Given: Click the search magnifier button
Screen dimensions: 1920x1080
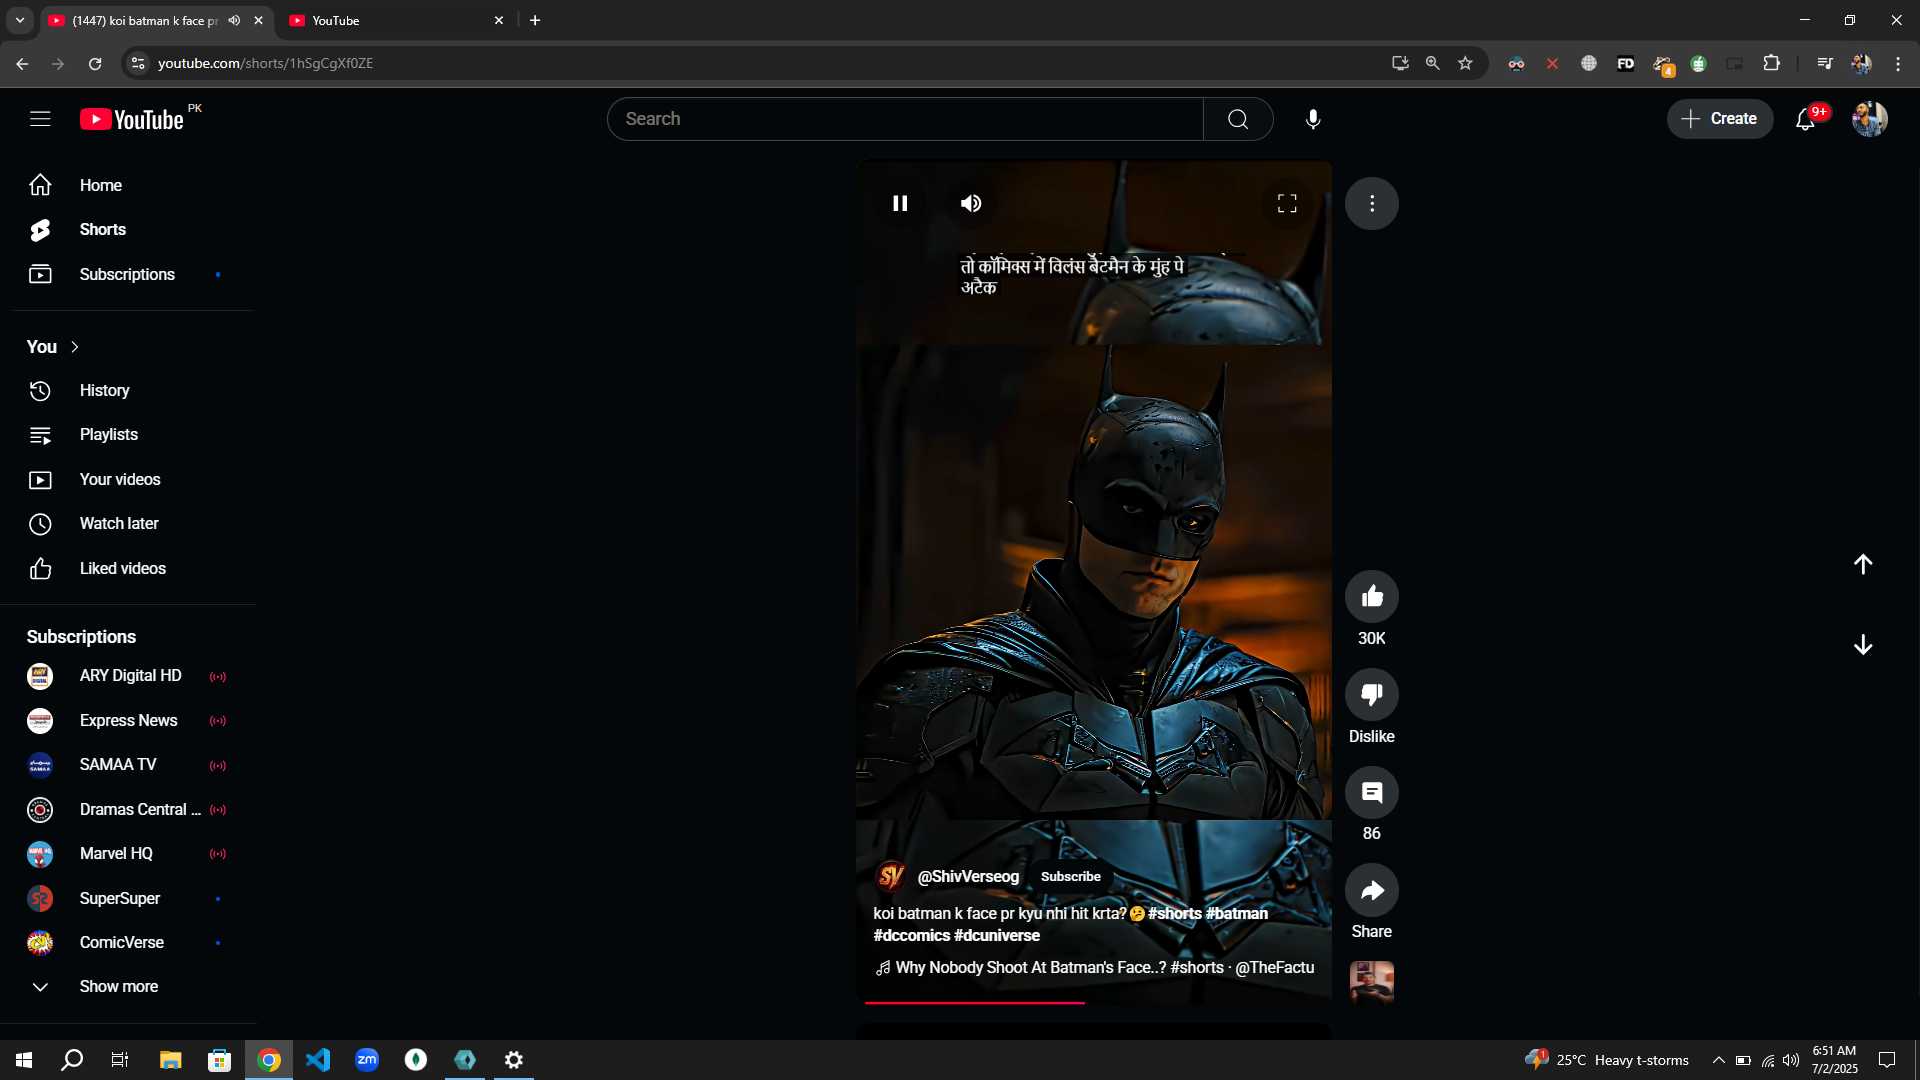Looking at the screenshot, I should coord(1238,119).
